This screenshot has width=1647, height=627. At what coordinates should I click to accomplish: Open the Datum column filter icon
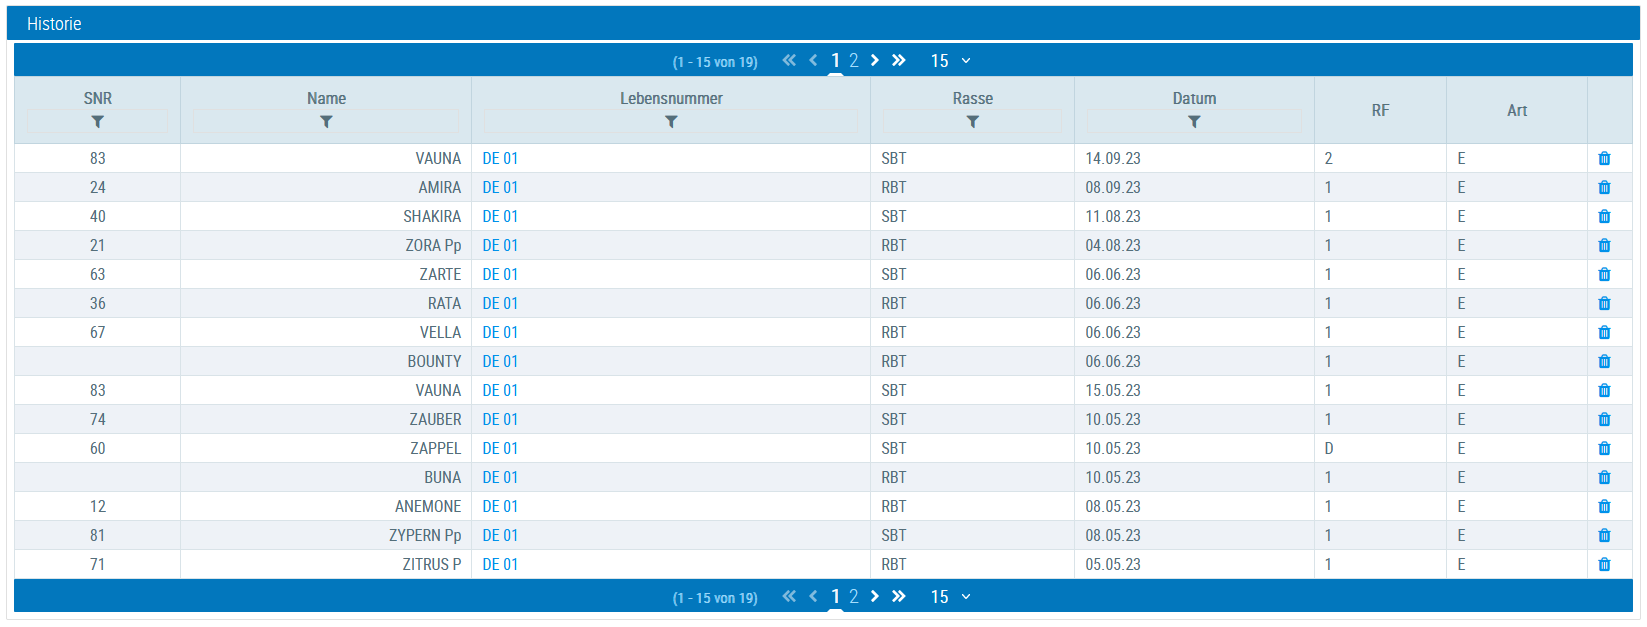[1194, 122]
